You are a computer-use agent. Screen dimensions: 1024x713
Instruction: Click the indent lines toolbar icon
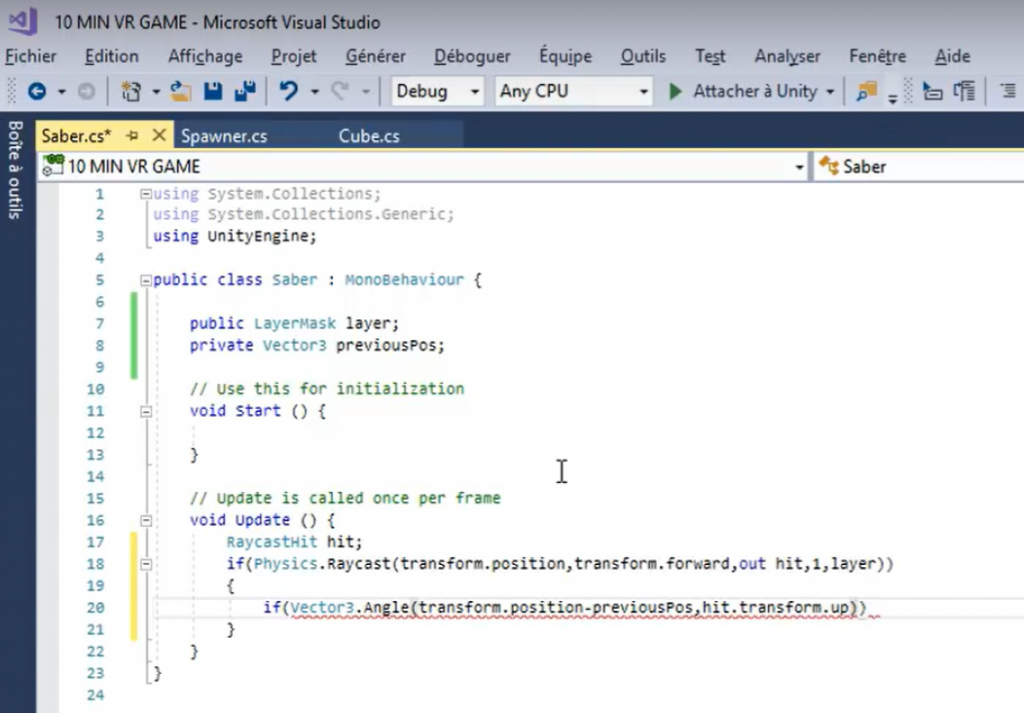(1008, 91)
